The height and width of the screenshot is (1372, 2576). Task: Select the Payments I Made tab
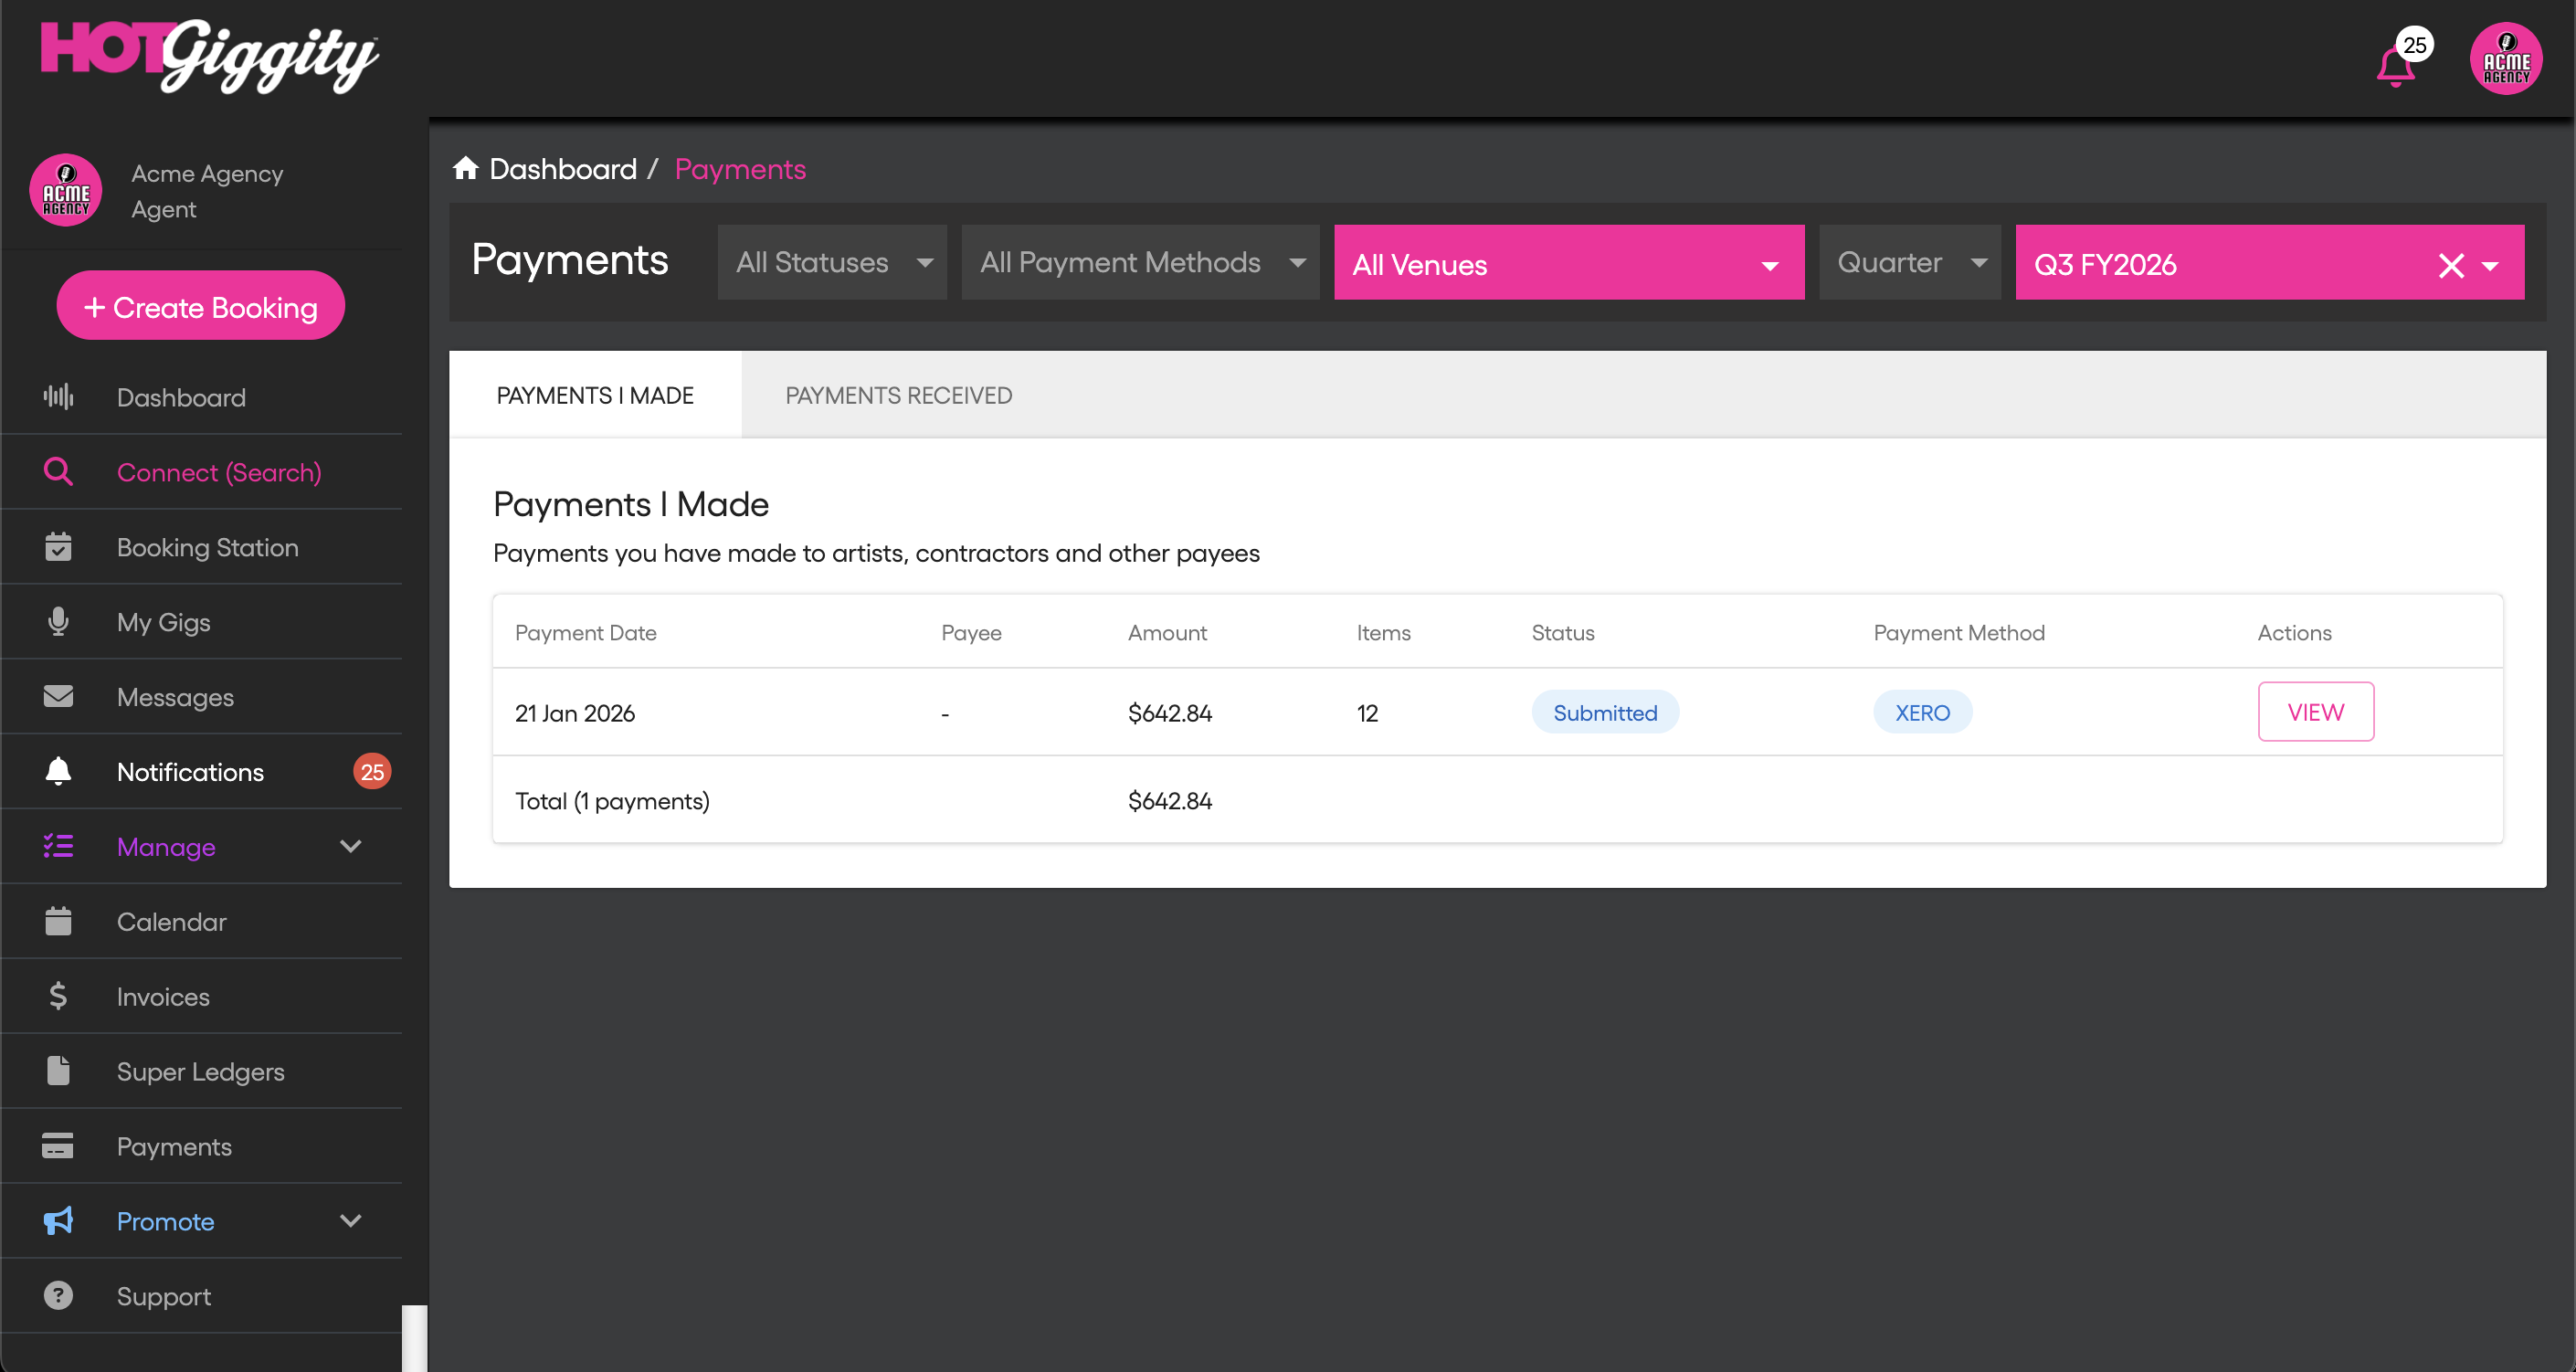[x=595, y=395]
